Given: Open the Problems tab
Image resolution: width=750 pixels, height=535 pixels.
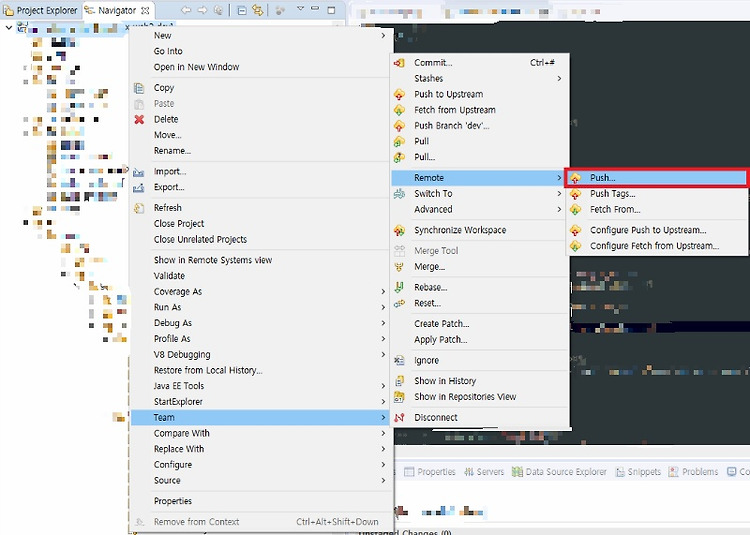Looking at the screenshot, I should (x=694, y=472).
